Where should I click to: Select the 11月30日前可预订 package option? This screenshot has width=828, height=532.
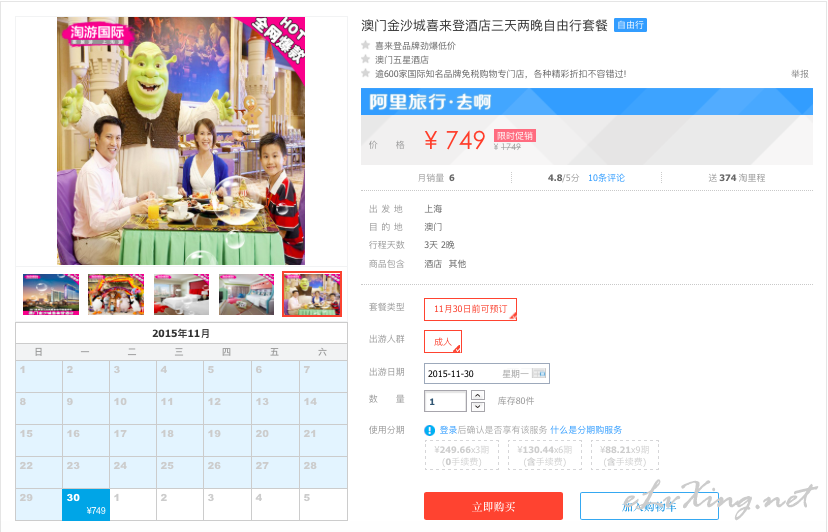tap(470, 309)
